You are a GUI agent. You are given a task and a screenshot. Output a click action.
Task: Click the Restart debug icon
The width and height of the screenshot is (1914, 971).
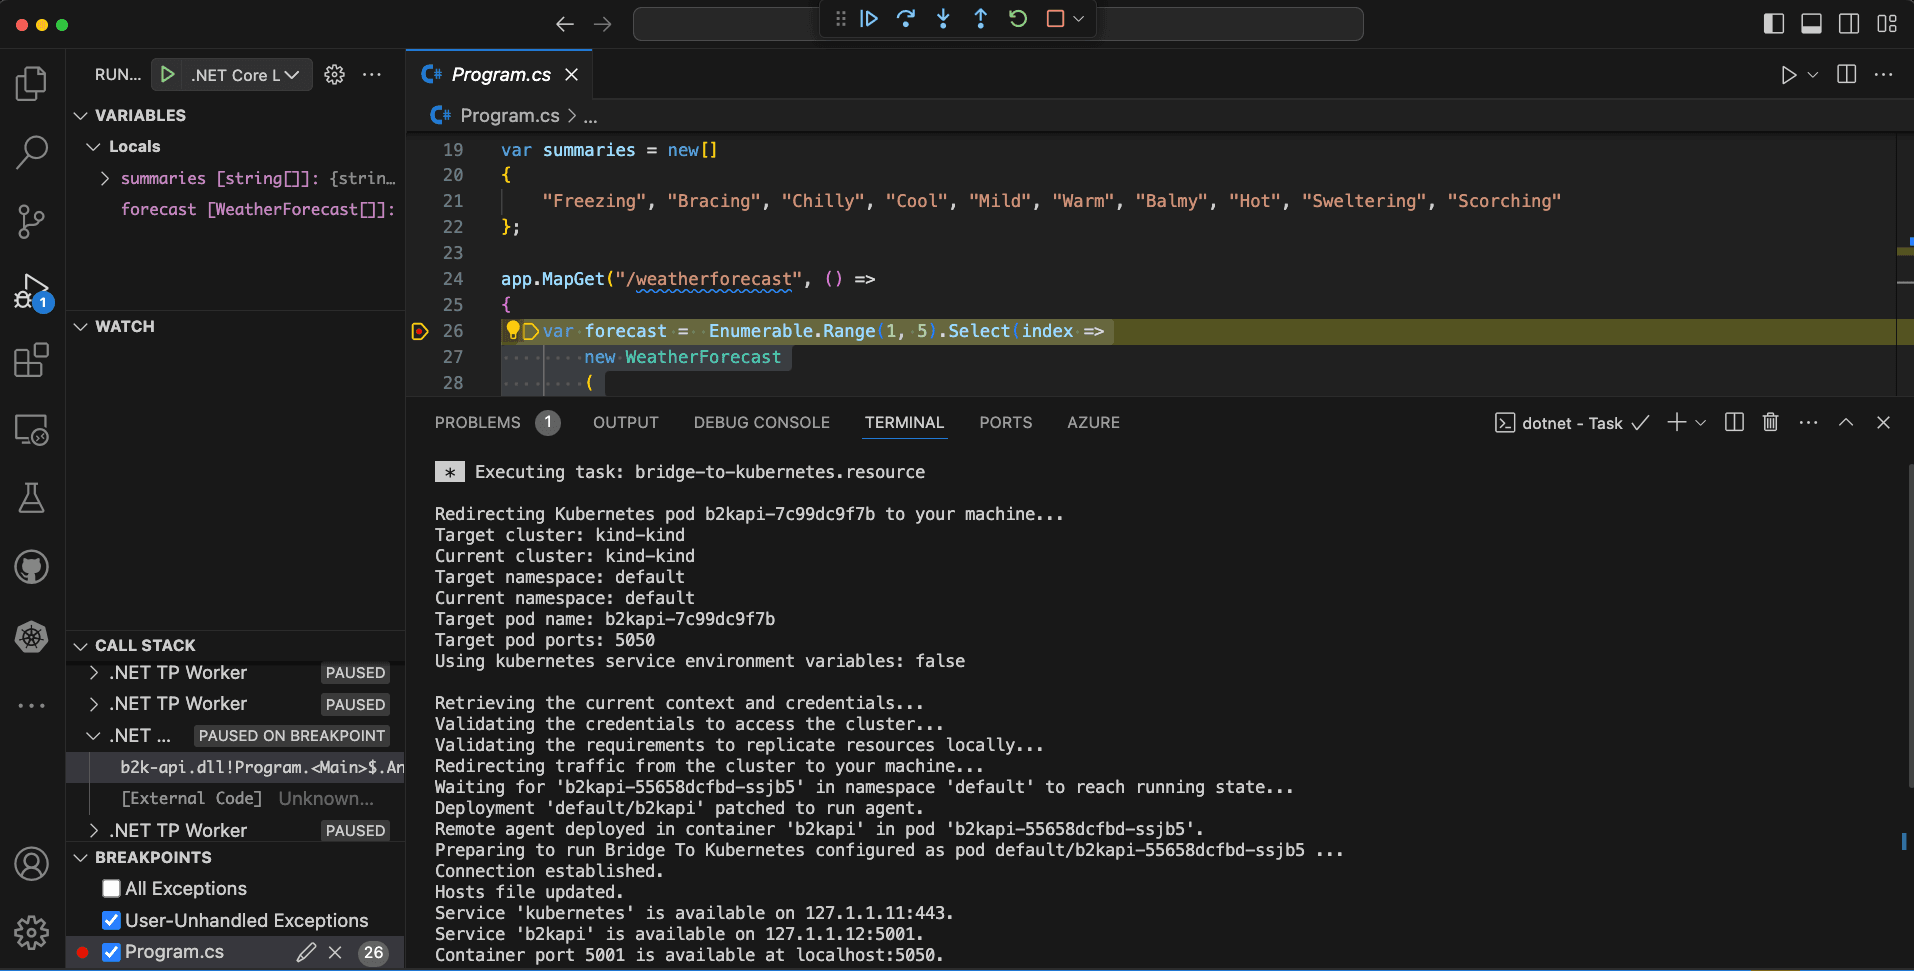(x=1018, y=19)
